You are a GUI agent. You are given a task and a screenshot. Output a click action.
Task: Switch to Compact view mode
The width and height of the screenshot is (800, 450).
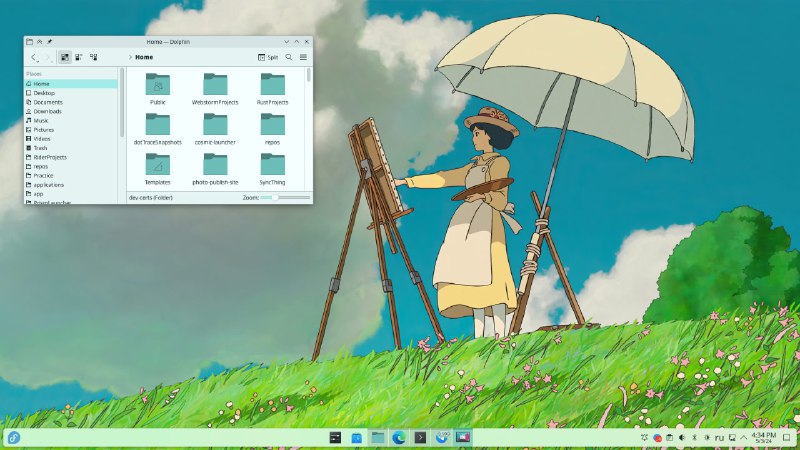79,57
